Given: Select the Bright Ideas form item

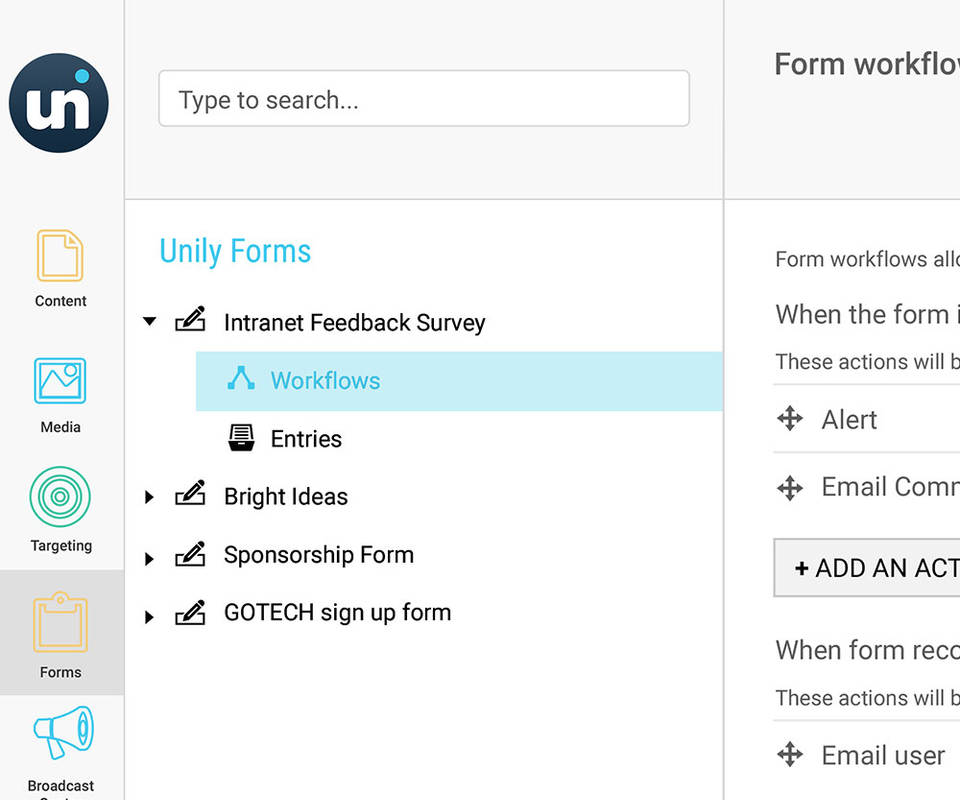Looking at the screenshot, I should coord(286,497).
